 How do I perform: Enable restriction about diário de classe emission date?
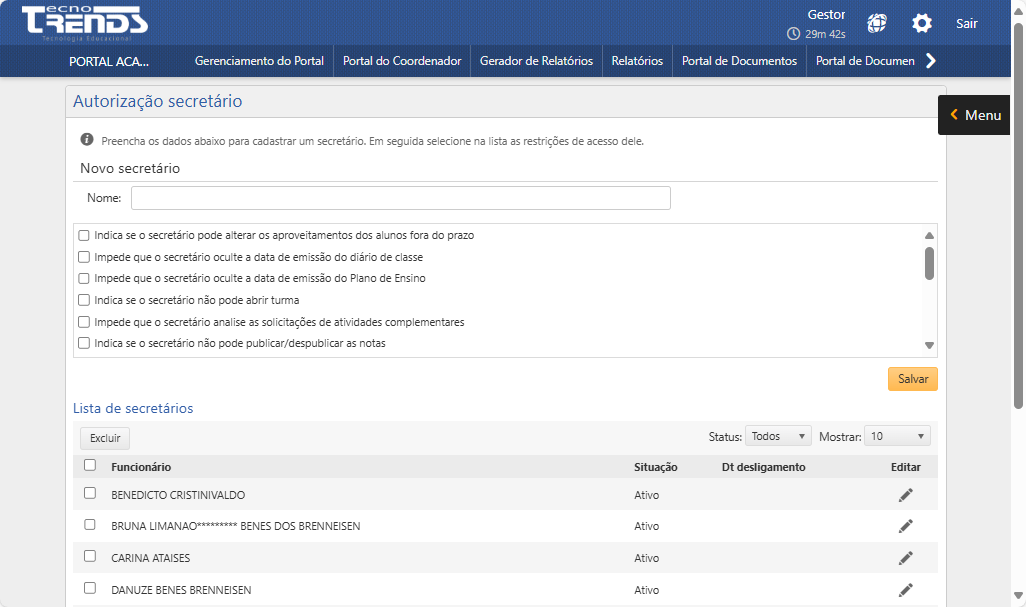(84, 257)
